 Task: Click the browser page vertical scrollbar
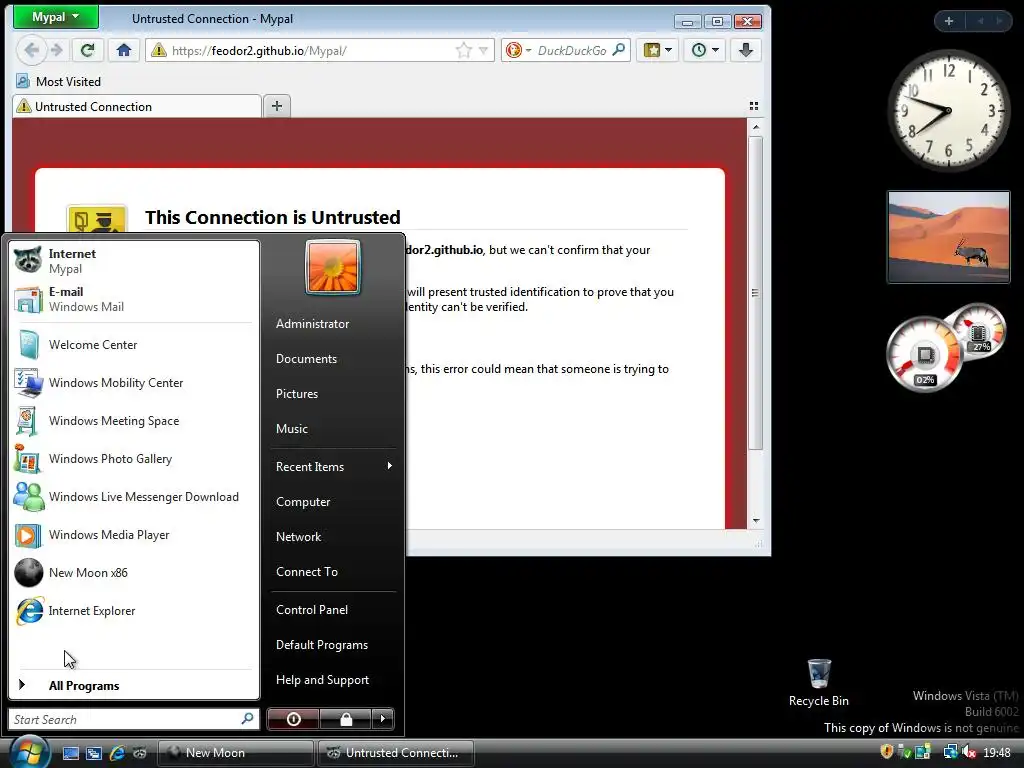(x=756, y=293)
